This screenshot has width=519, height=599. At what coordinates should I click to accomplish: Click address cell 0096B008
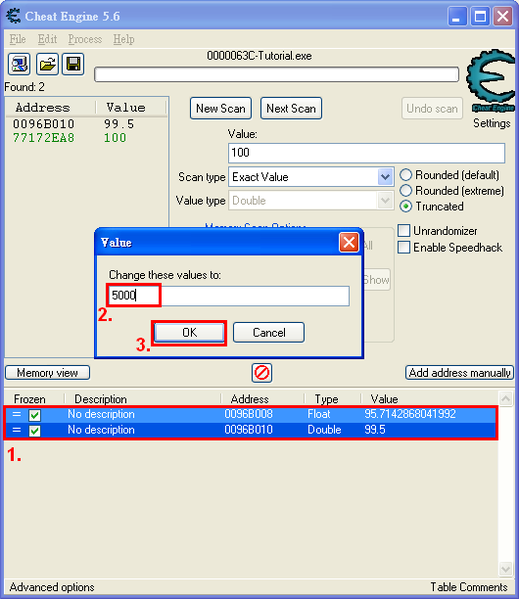coord(249,414)
